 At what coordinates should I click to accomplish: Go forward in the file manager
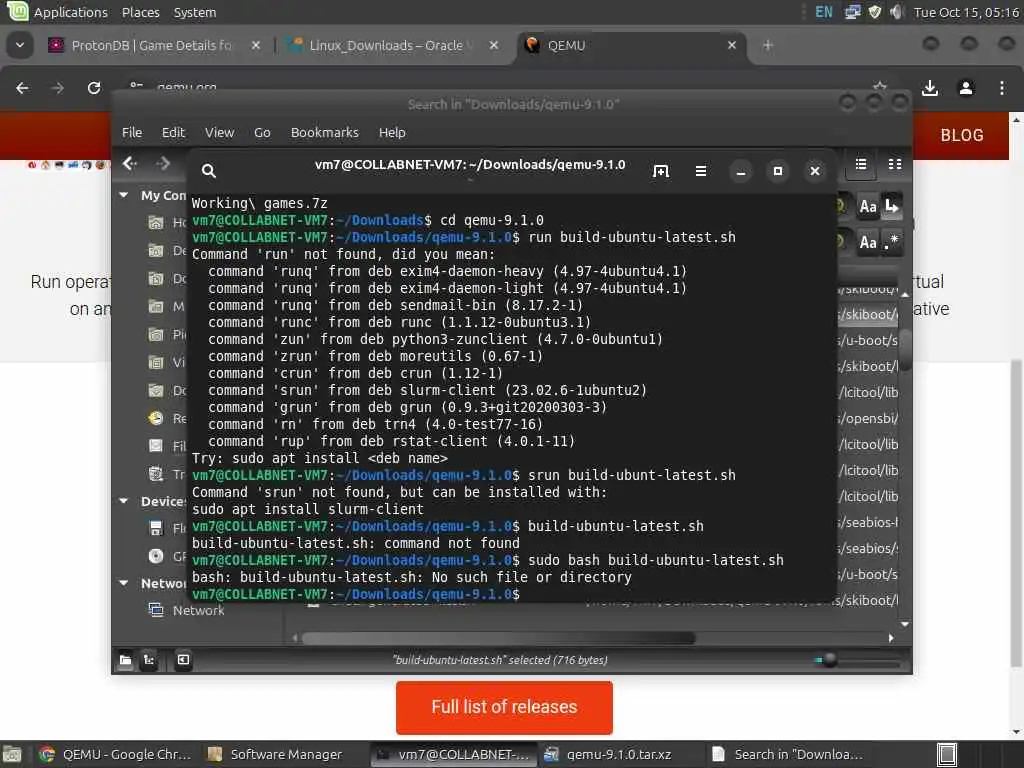coord(163,163)
